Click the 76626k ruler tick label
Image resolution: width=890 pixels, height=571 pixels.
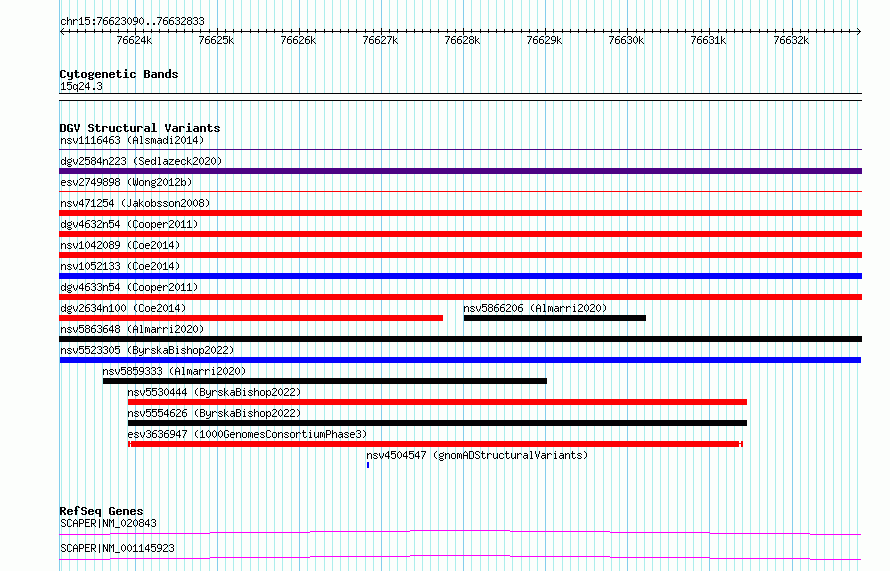coord(298,40)
